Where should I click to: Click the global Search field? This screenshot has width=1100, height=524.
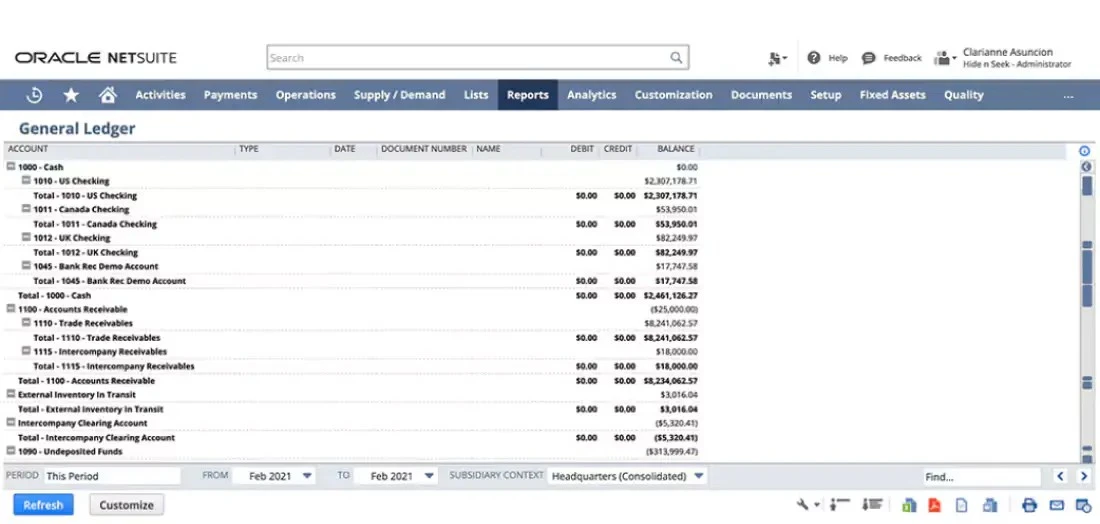478,58
